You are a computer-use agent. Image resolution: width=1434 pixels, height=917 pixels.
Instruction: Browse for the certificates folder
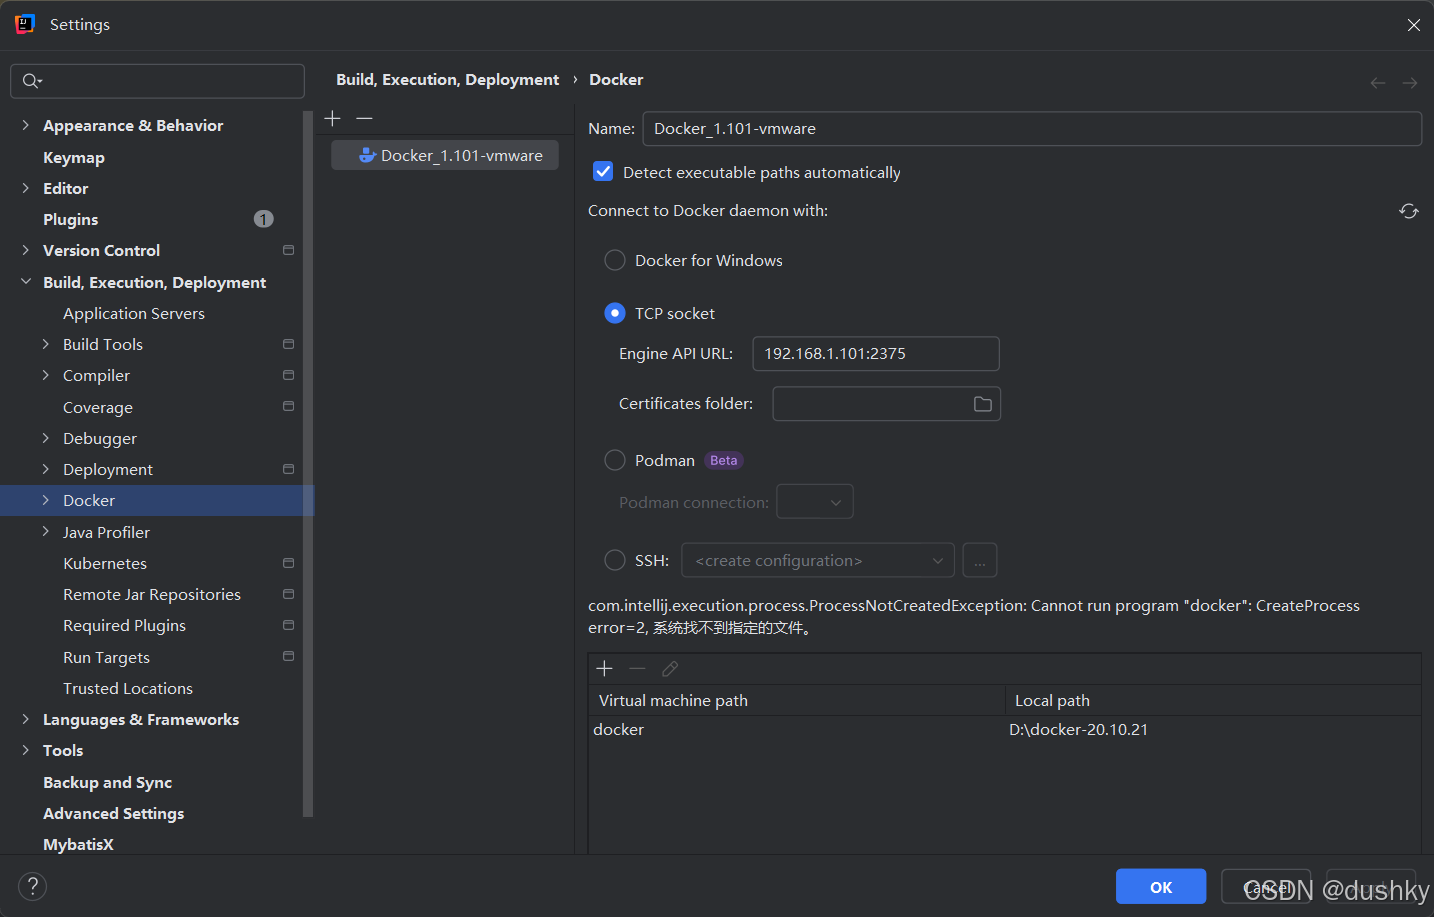(x=983, y=404)
